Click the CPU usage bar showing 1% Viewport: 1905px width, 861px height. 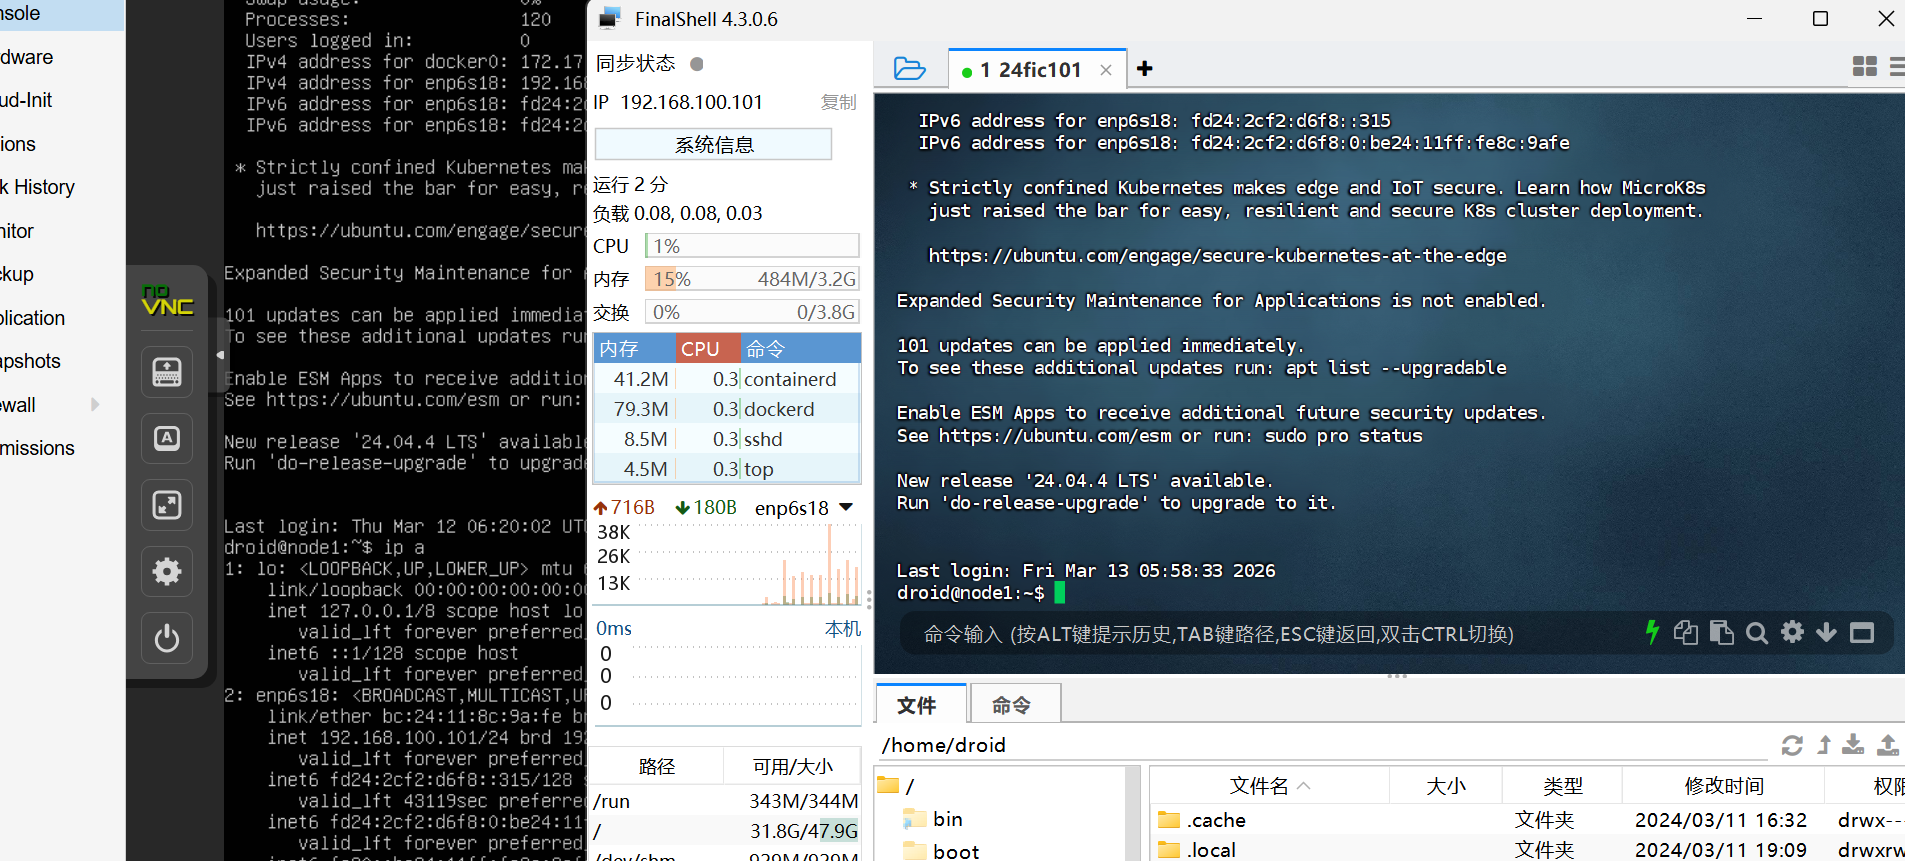(752, 246)
